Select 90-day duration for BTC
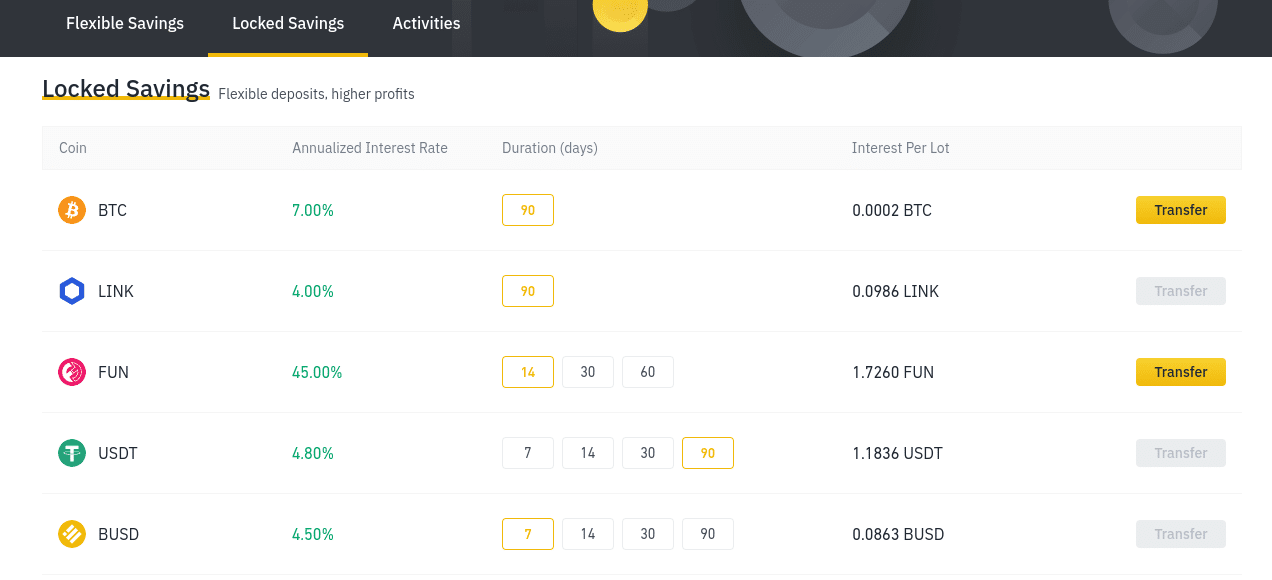This screenshot has width=1272, height=580. coord(528,210)
